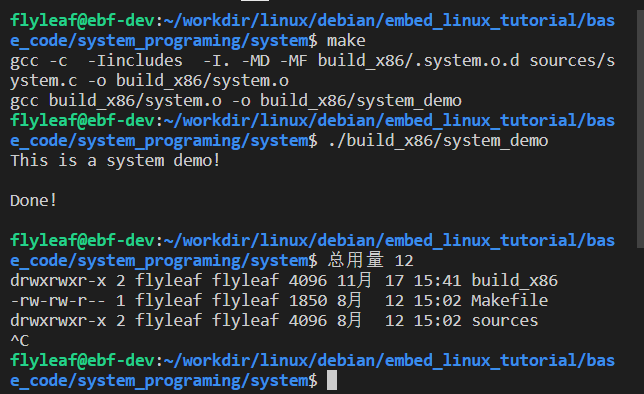Click the '15:41' timestamp in the listing

point(437,281)
